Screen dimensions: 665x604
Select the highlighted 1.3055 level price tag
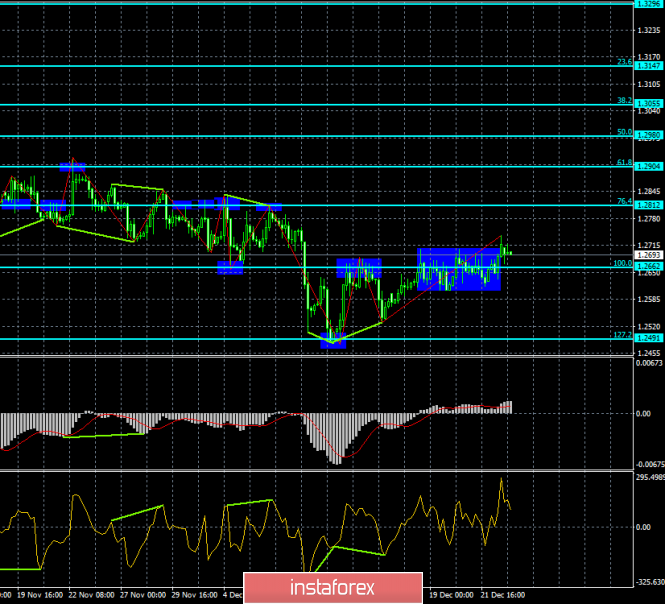tap(648, 104)
